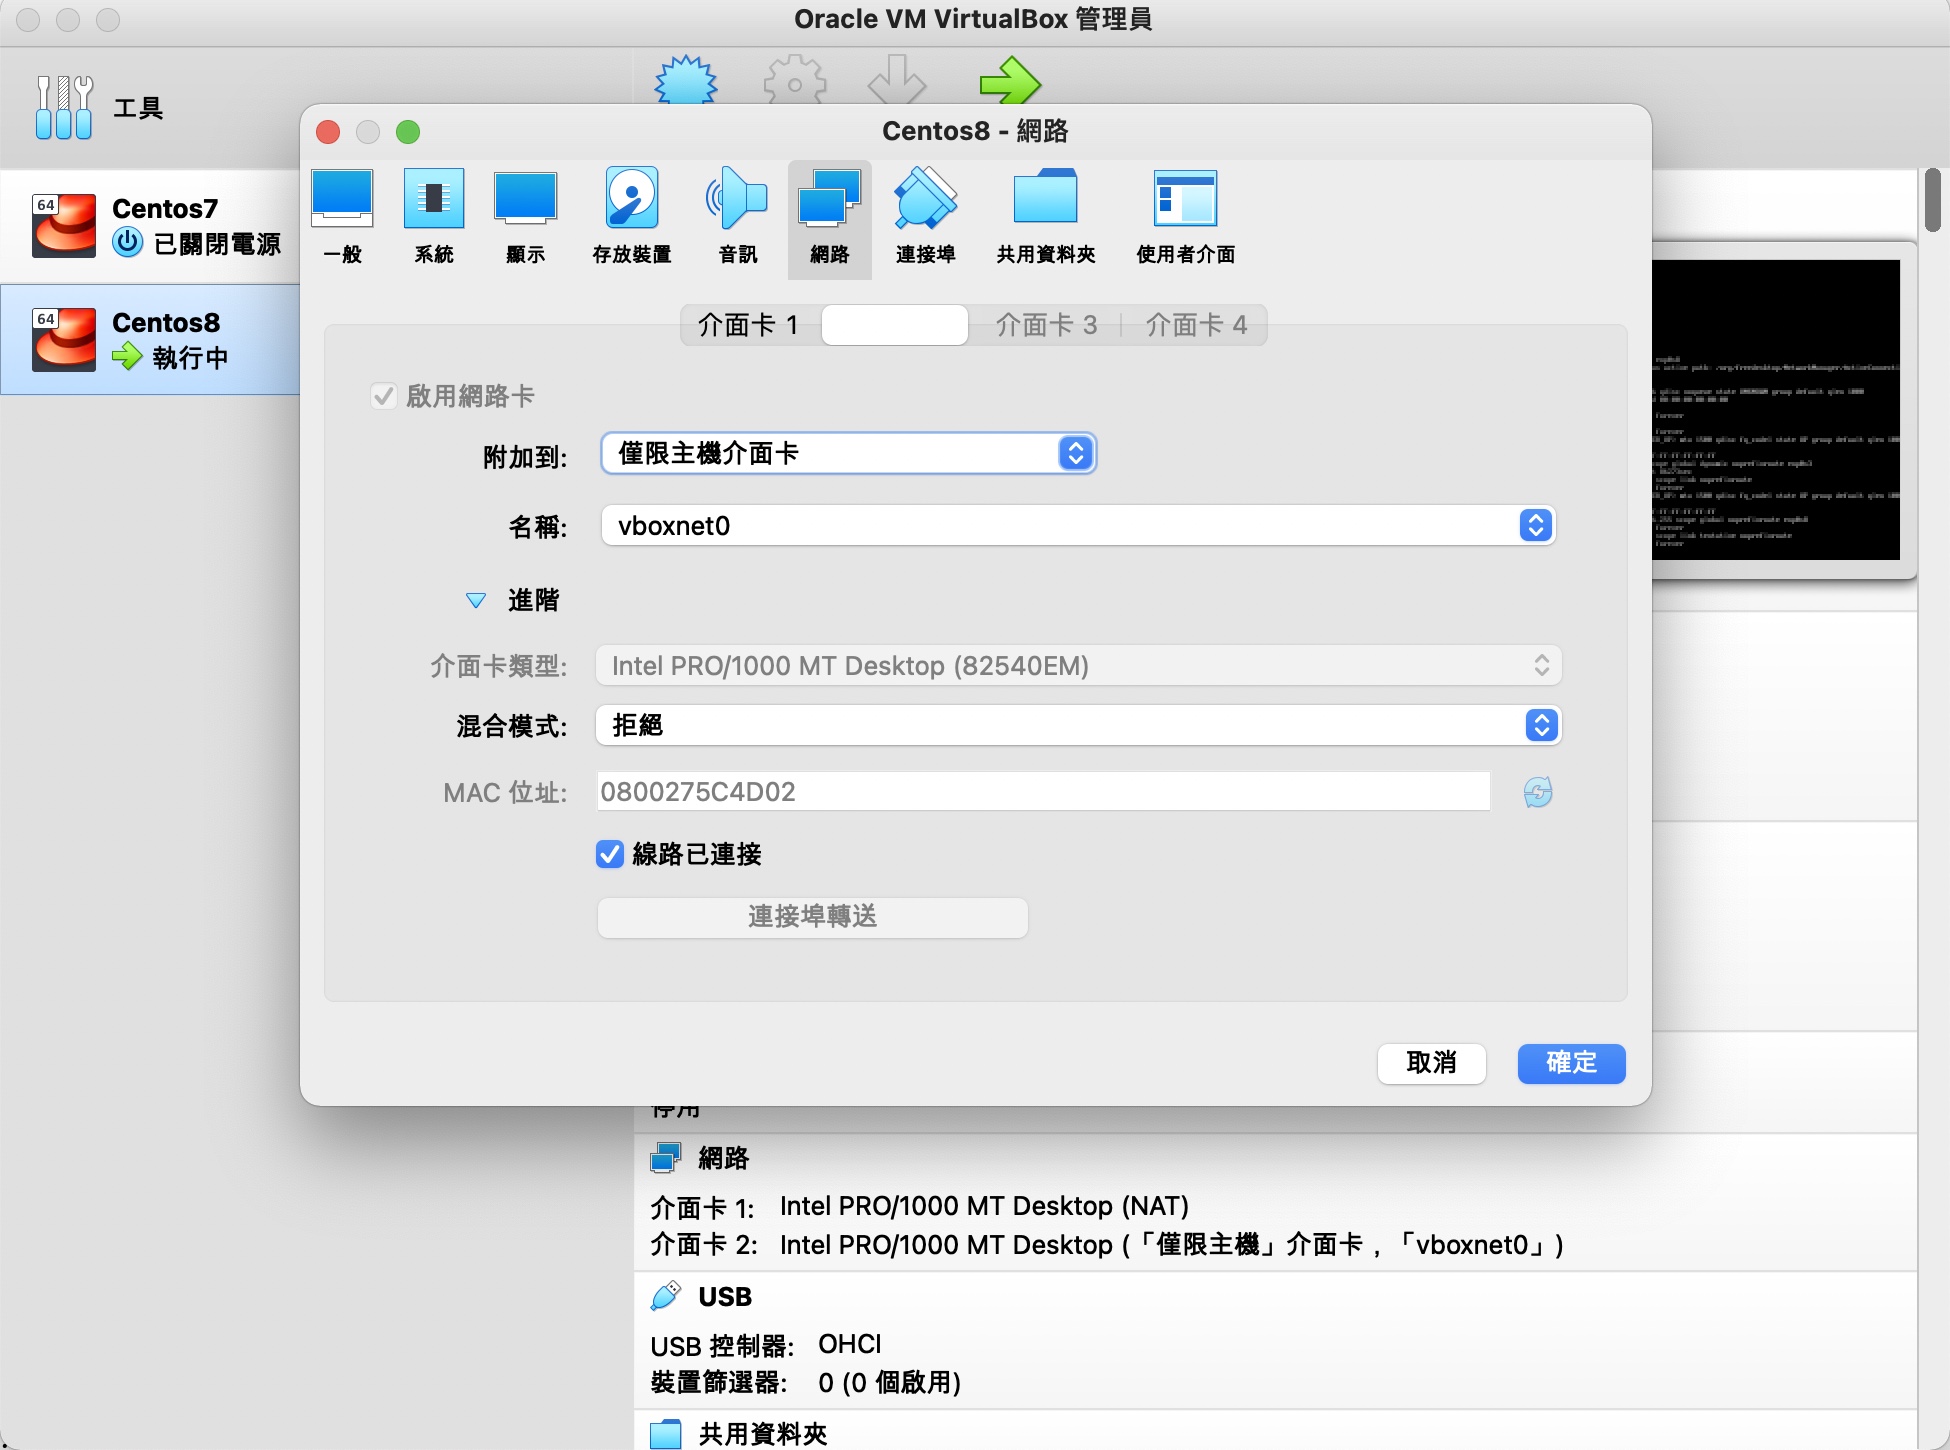Toggle the 線路已連接 cable connected checkbox

[610, 854]
